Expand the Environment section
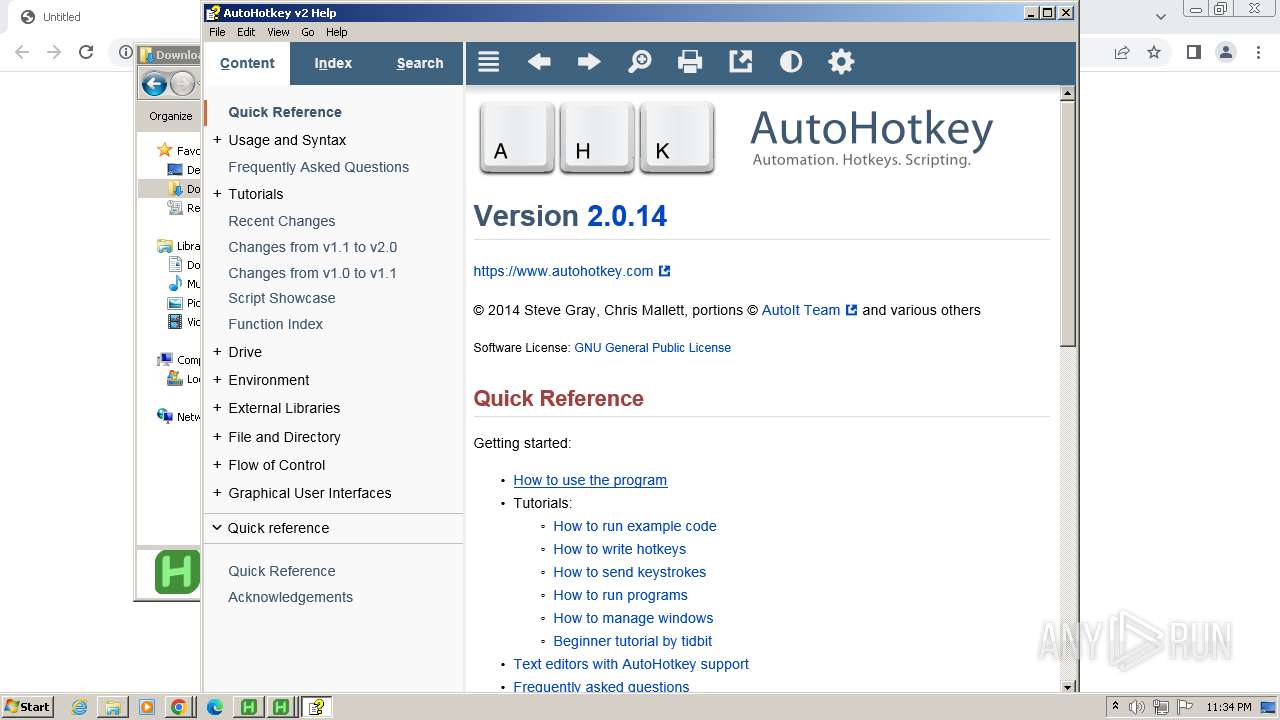Screen dimensions: 1280x720 click(217, 380)
